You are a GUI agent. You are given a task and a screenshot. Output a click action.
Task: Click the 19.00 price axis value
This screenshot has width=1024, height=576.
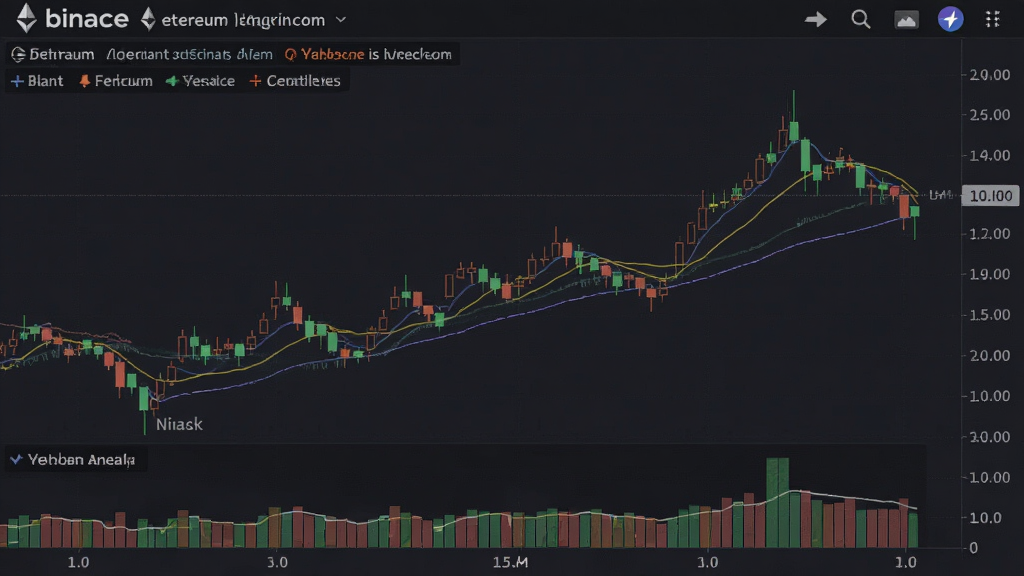click(x=990, y=274)
